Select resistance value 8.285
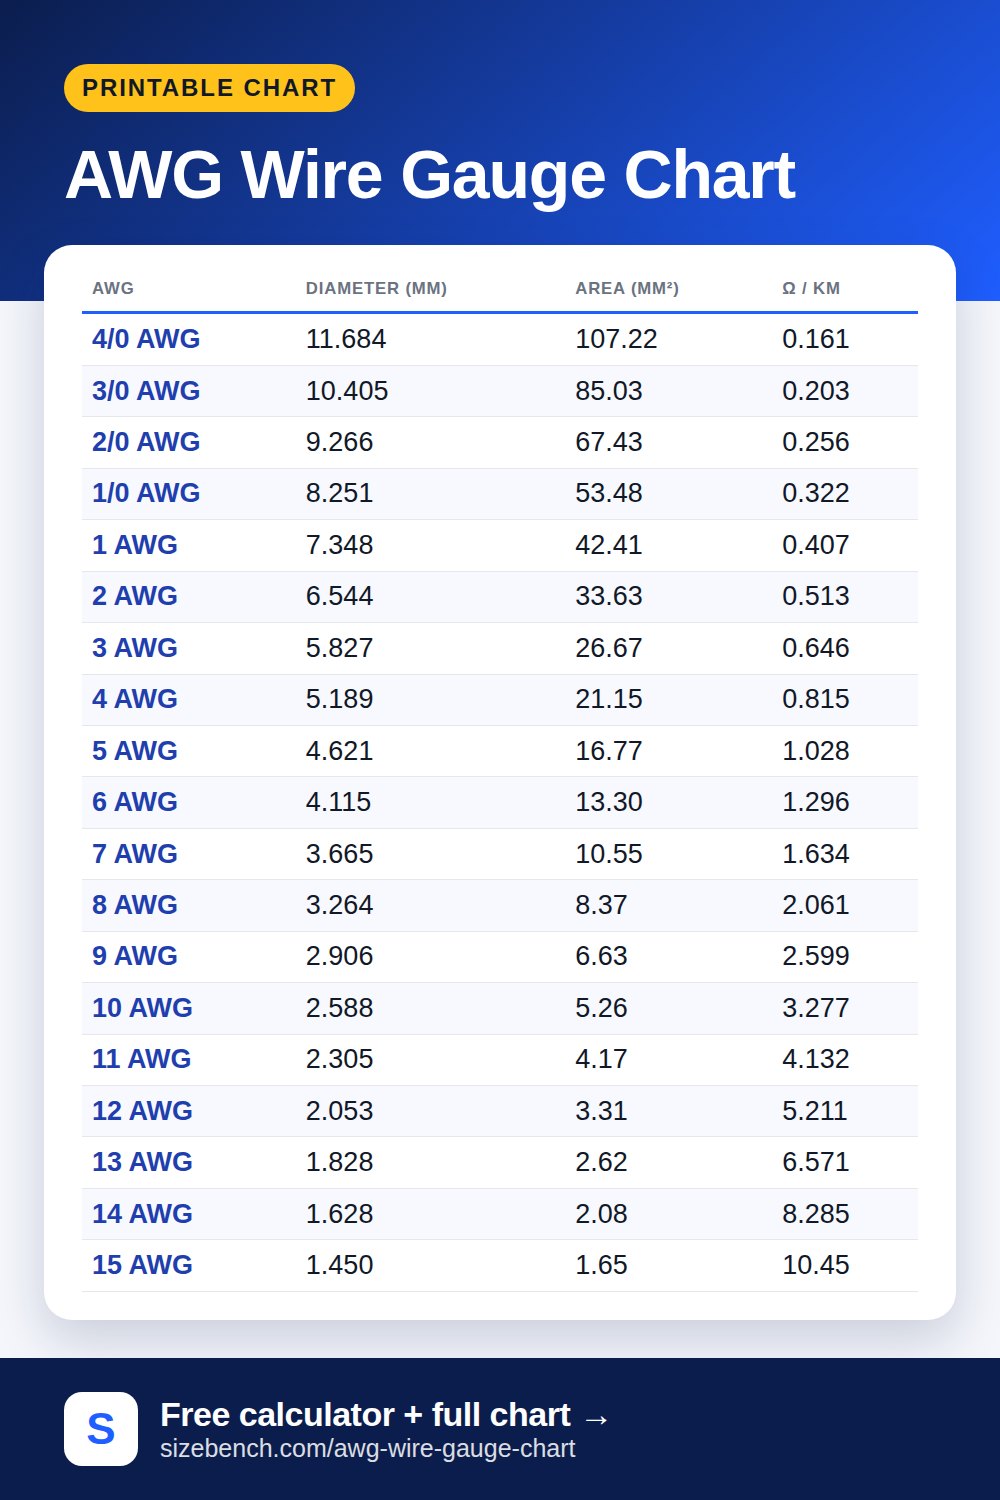 [x=816, y=1214]
